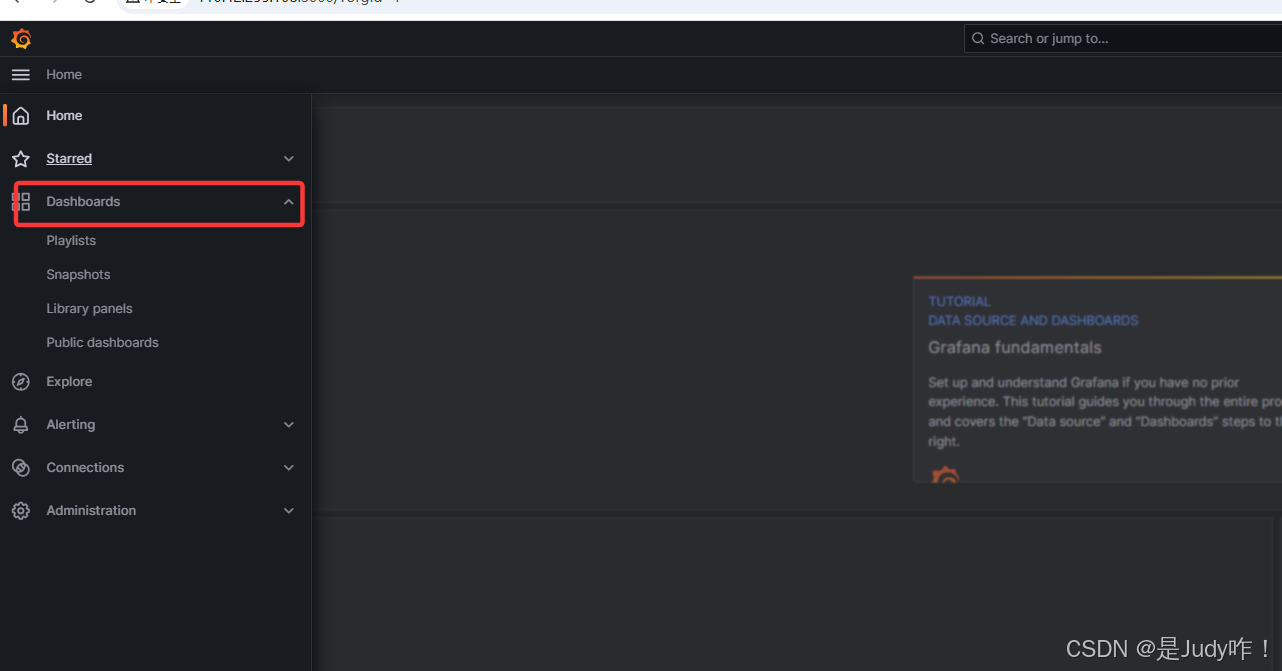The height and width of the screenshot is (671, 1282).
Task: Expand the Starred section chevron
Action: pos(289,159)
